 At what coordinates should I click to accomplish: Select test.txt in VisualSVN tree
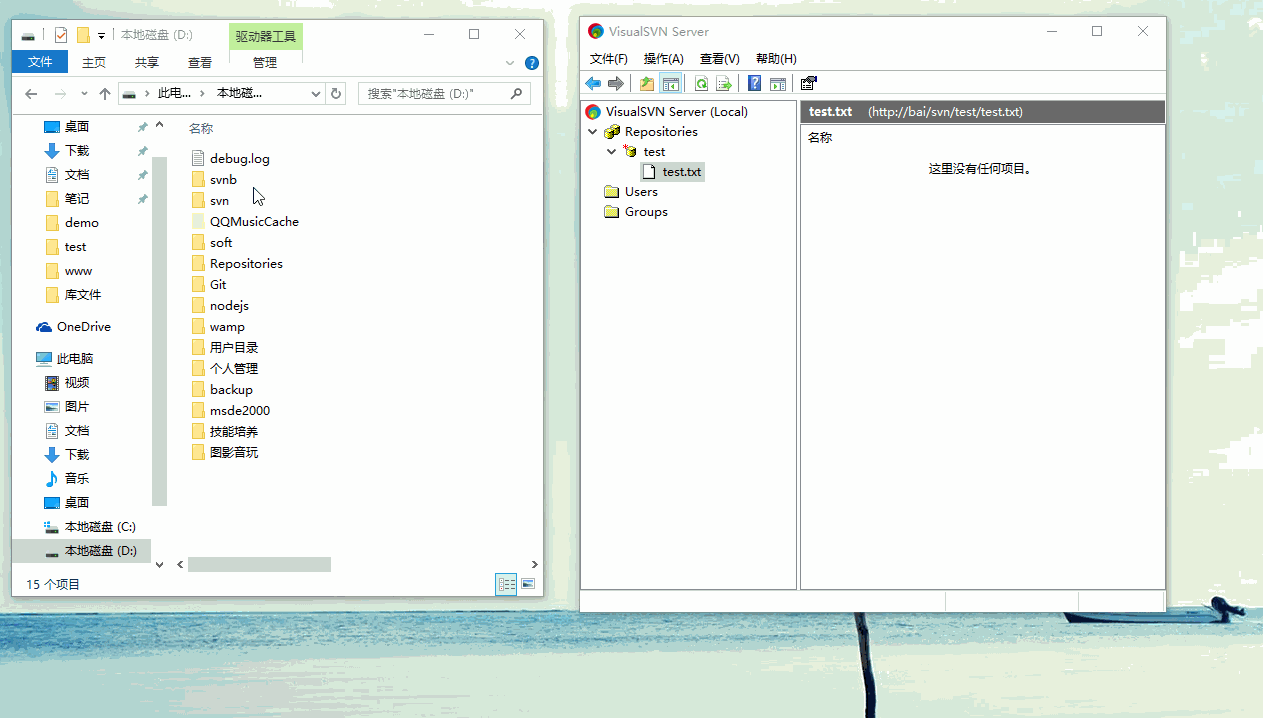tap(682, 172)
